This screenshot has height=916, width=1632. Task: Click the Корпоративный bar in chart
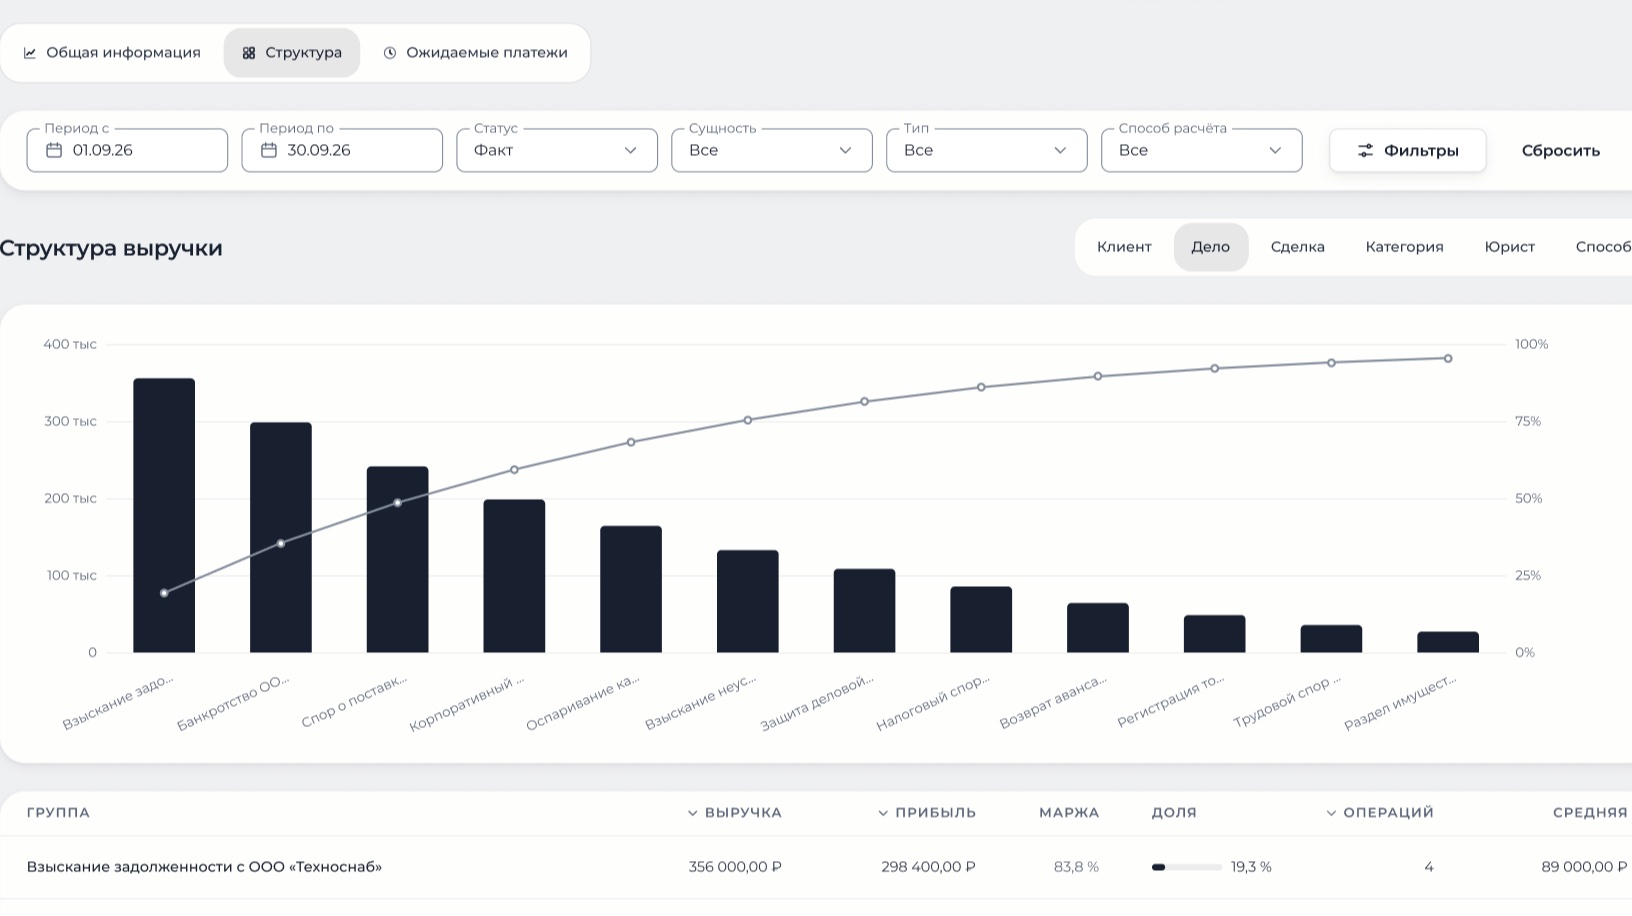tap(515, 576)
